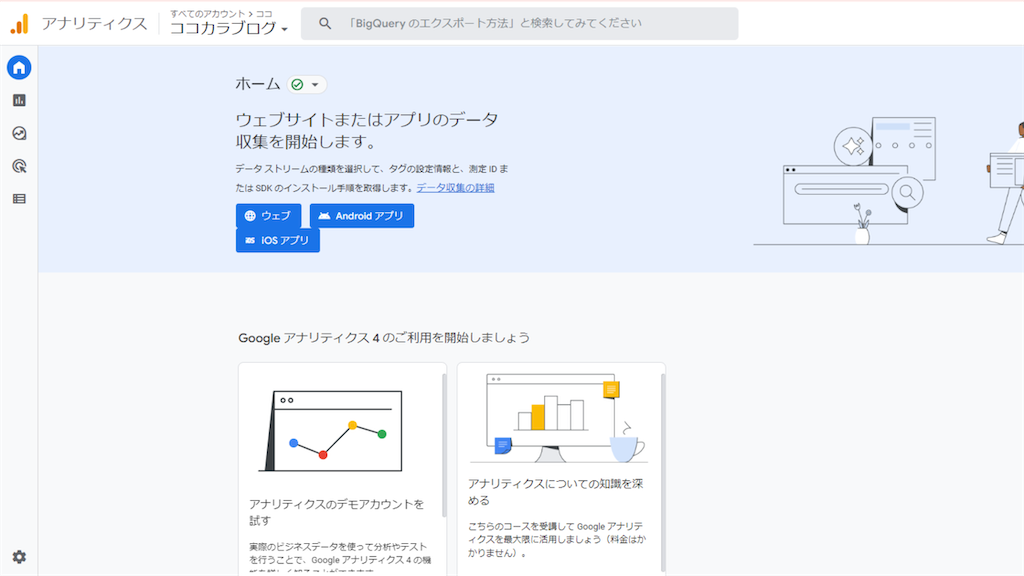Click the ウェブサイトまたはアプリのデータ収集を開始します heading

pyautogui.click(x=367, y=130)
